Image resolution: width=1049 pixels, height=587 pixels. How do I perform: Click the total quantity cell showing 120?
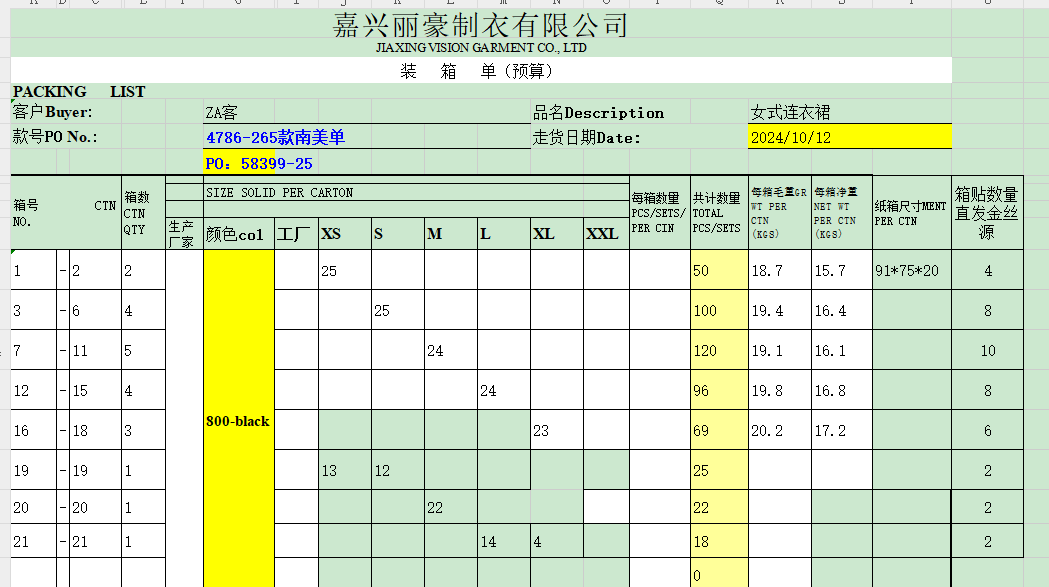(x=706, y=351)
